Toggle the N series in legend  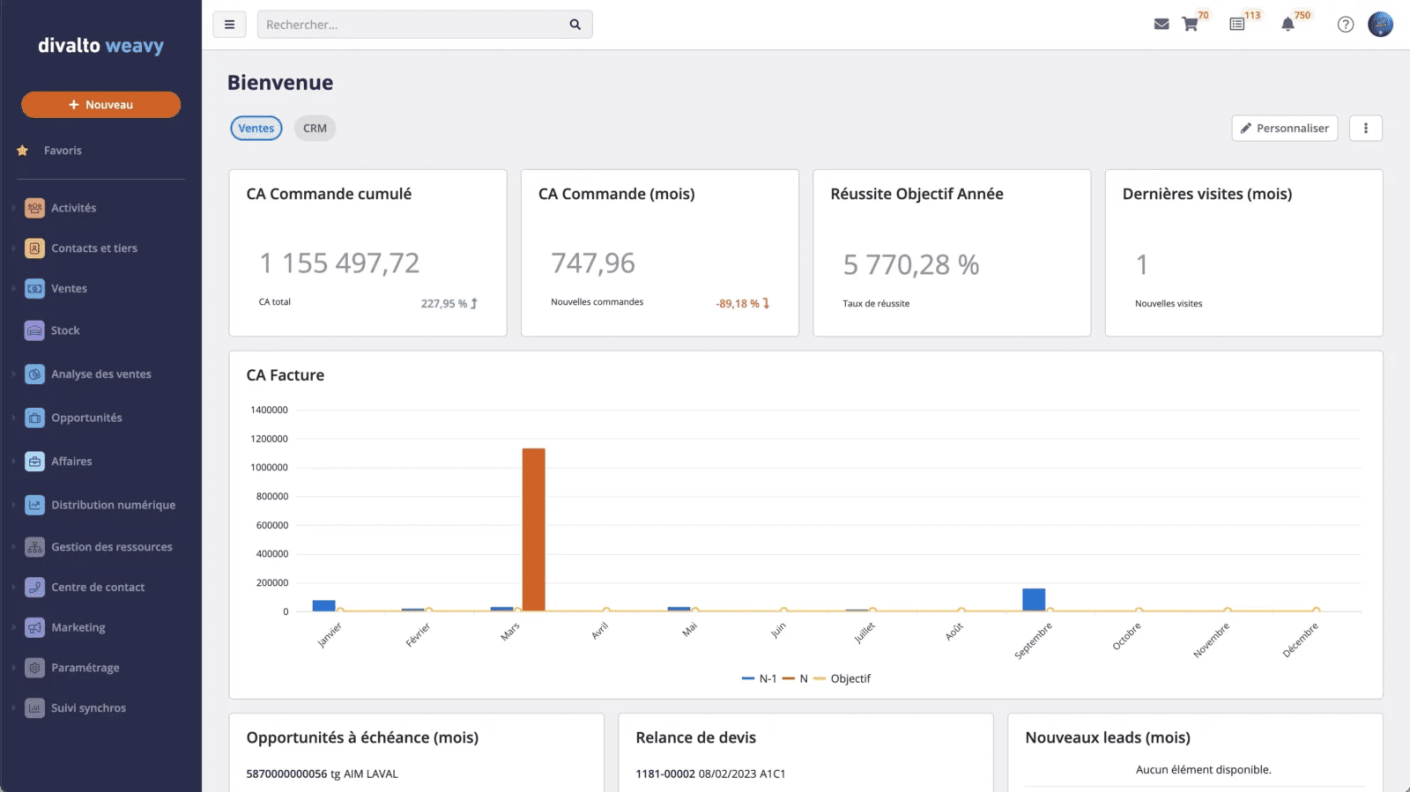(x=795, y=678)
